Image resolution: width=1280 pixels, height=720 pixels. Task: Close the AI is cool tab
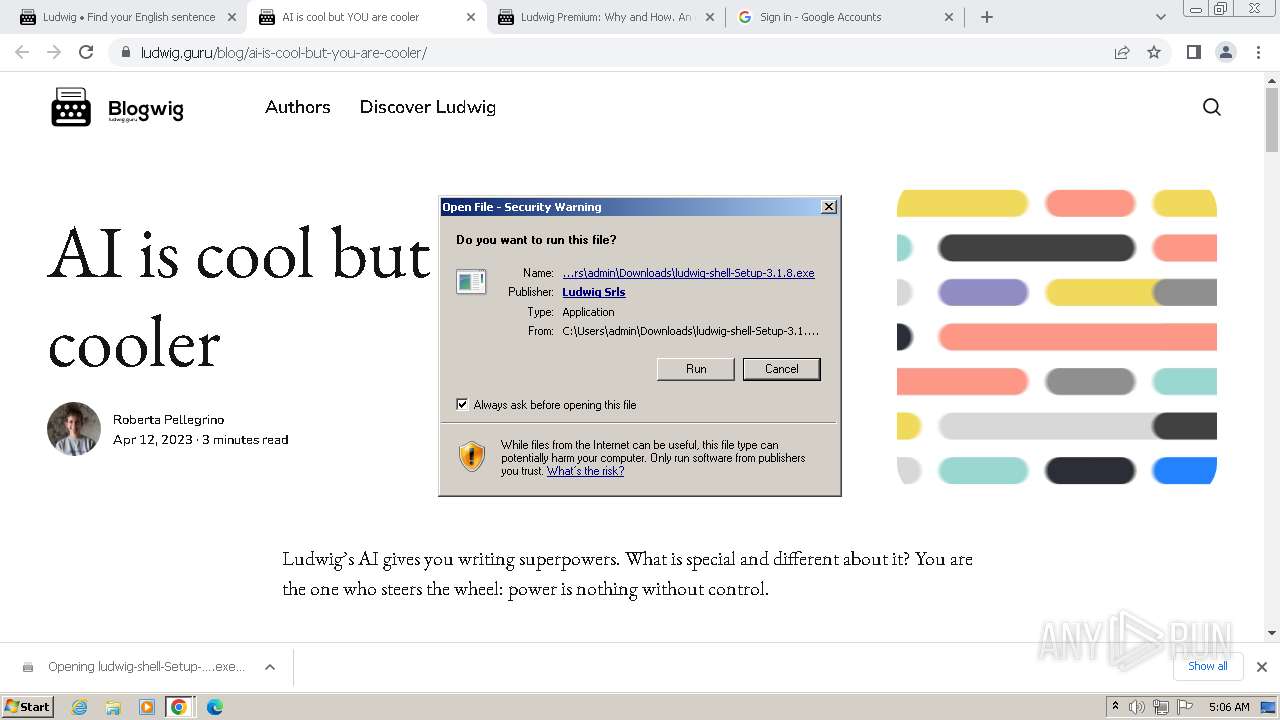click(x=471, y=17)
